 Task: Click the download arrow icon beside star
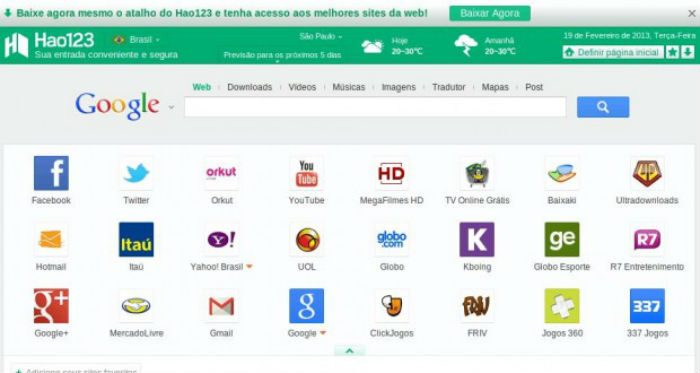click(688, 52)
